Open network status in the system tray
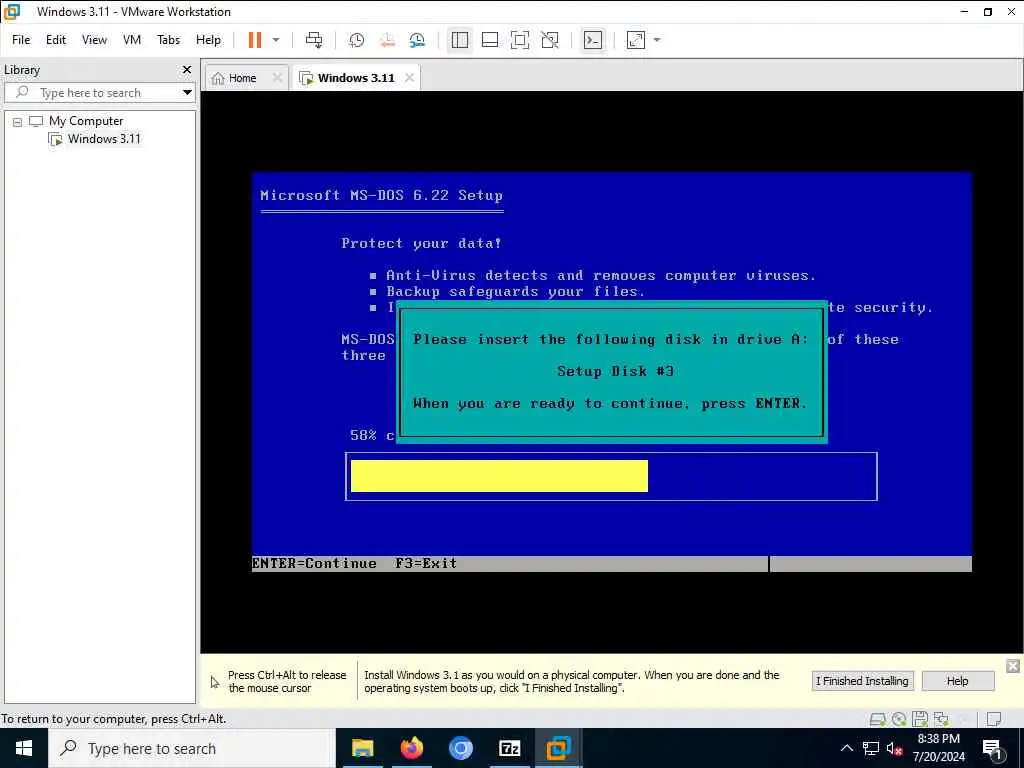This screenshot has width=1024, height=768. 871,748
